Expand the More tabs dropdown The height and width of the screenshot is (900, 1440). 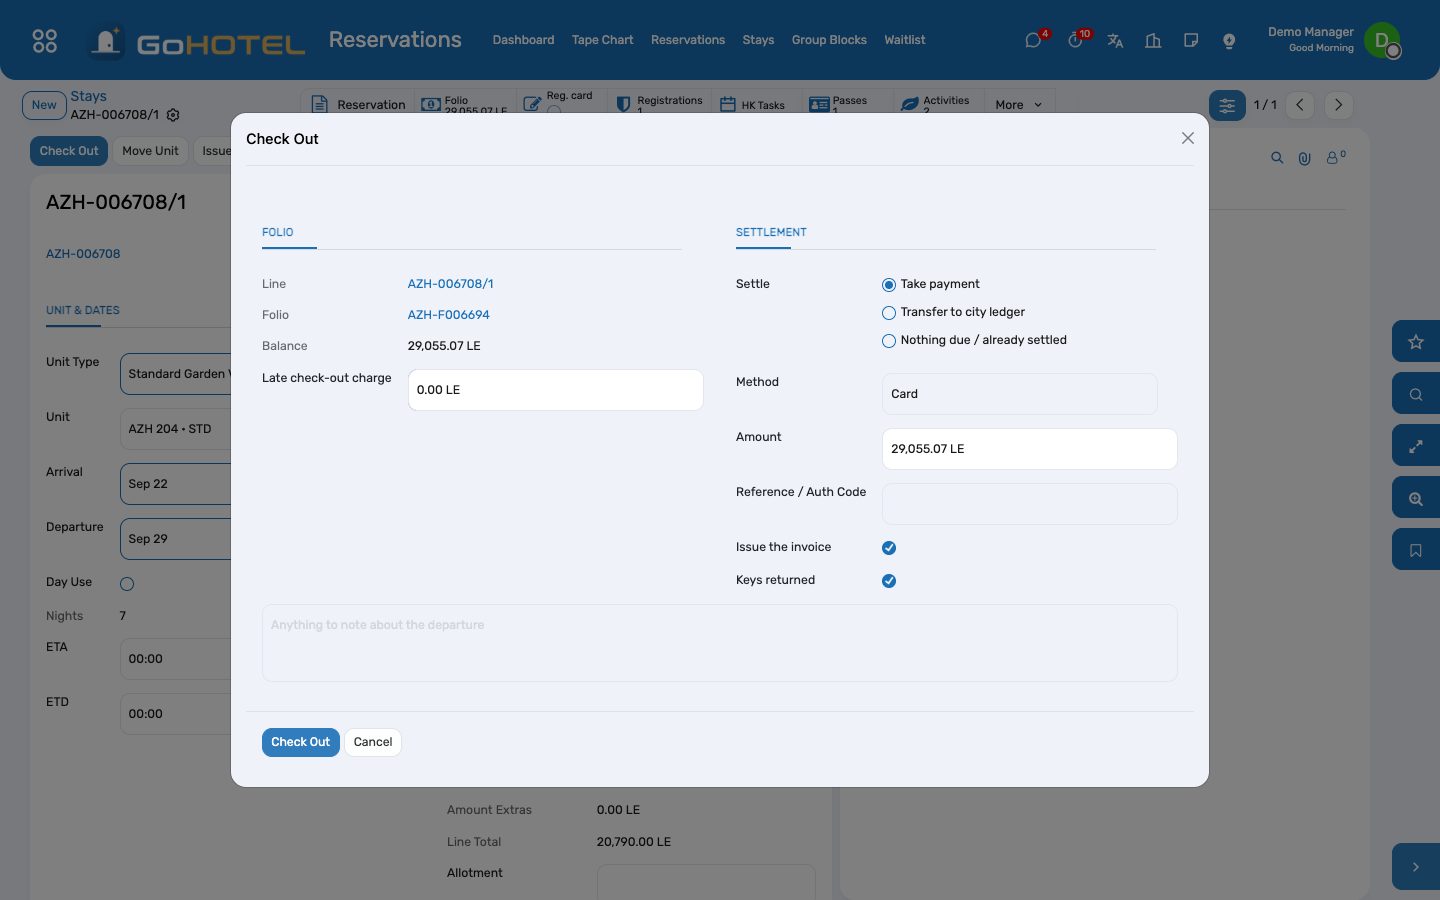pos(1018,105)
